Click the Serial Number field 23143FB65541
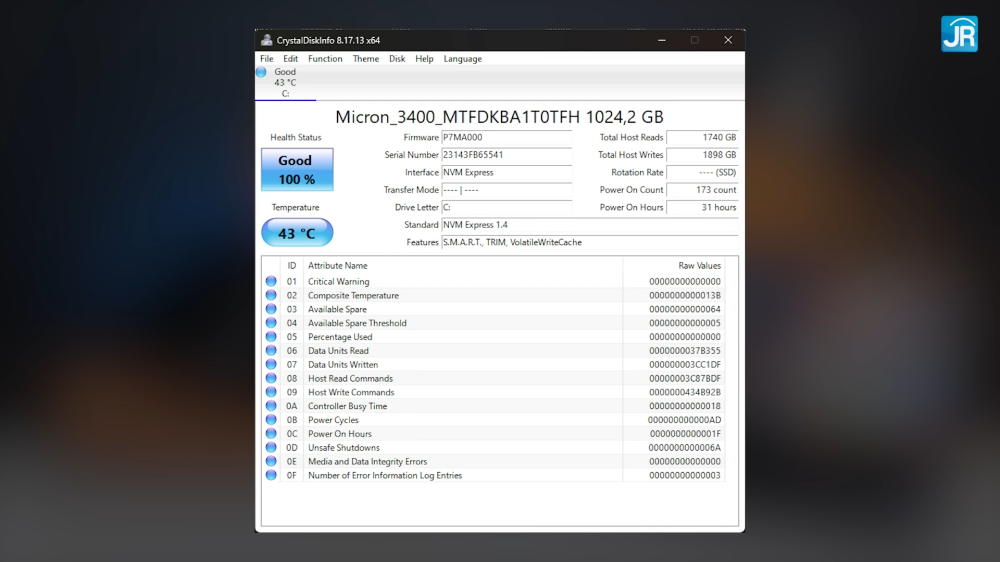This screenshot has width=1000, height=562. 507,155
